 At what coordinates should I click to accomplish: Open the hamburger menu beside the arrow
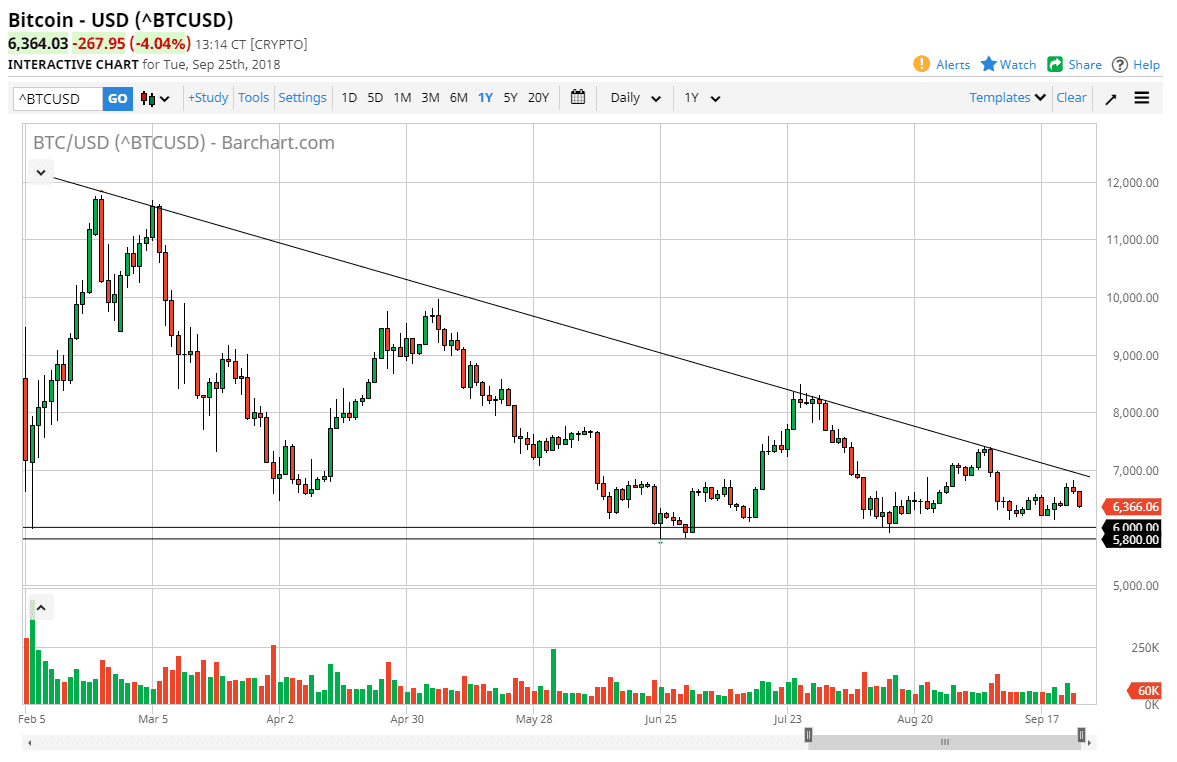1141,97
